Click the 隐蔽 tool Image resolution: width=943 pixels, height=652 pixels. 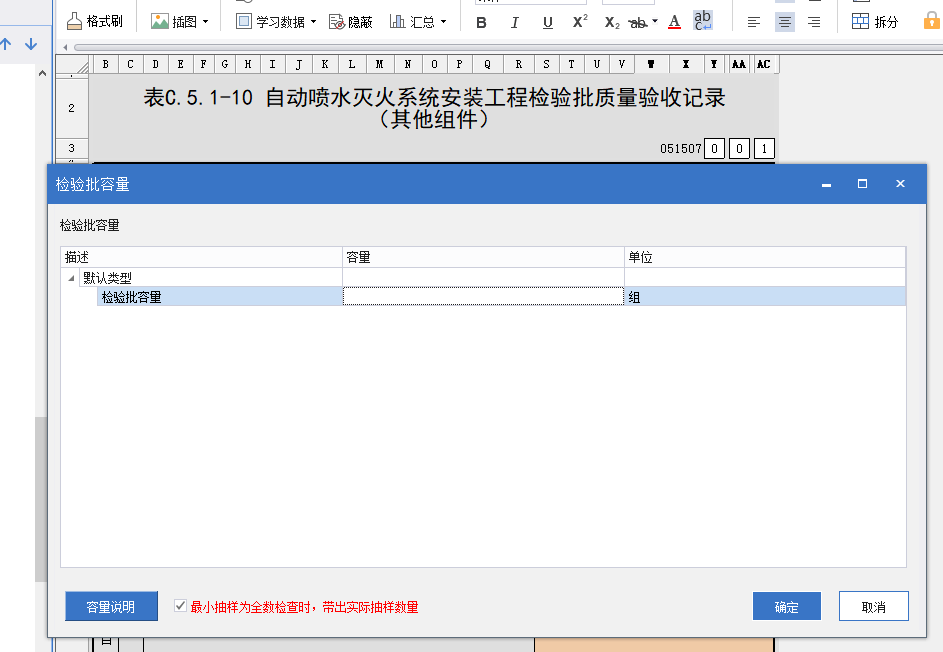[x=351, y=22]
